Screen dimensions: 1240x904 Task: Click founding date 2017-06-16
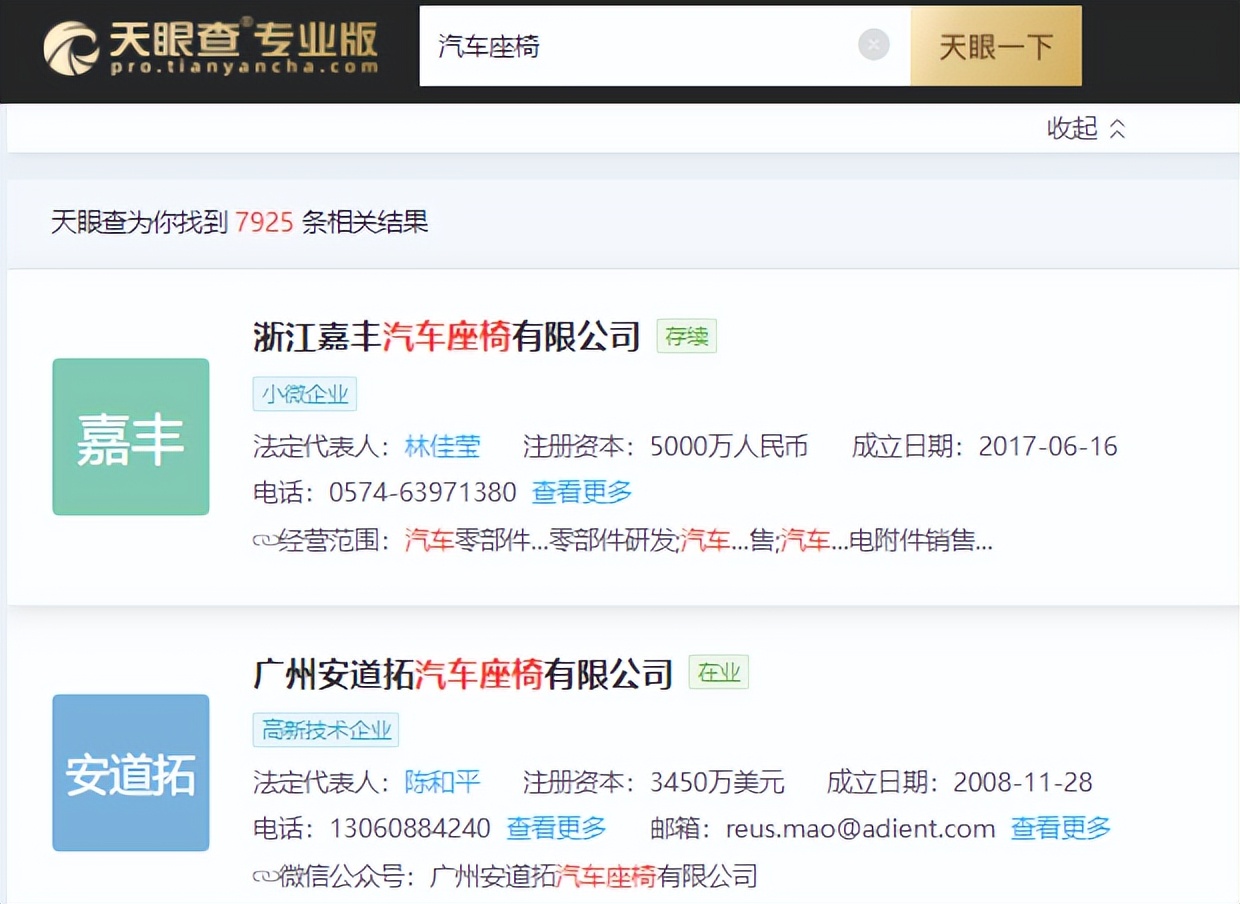[1048, 446]
